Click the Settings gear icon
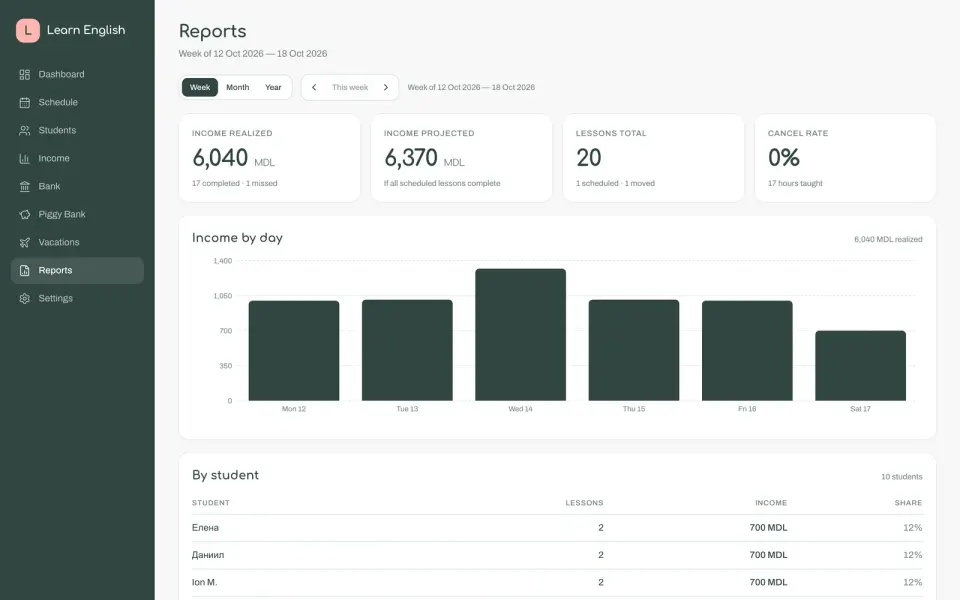This screenshot has height=600, width=960. [x=24, y=298]
